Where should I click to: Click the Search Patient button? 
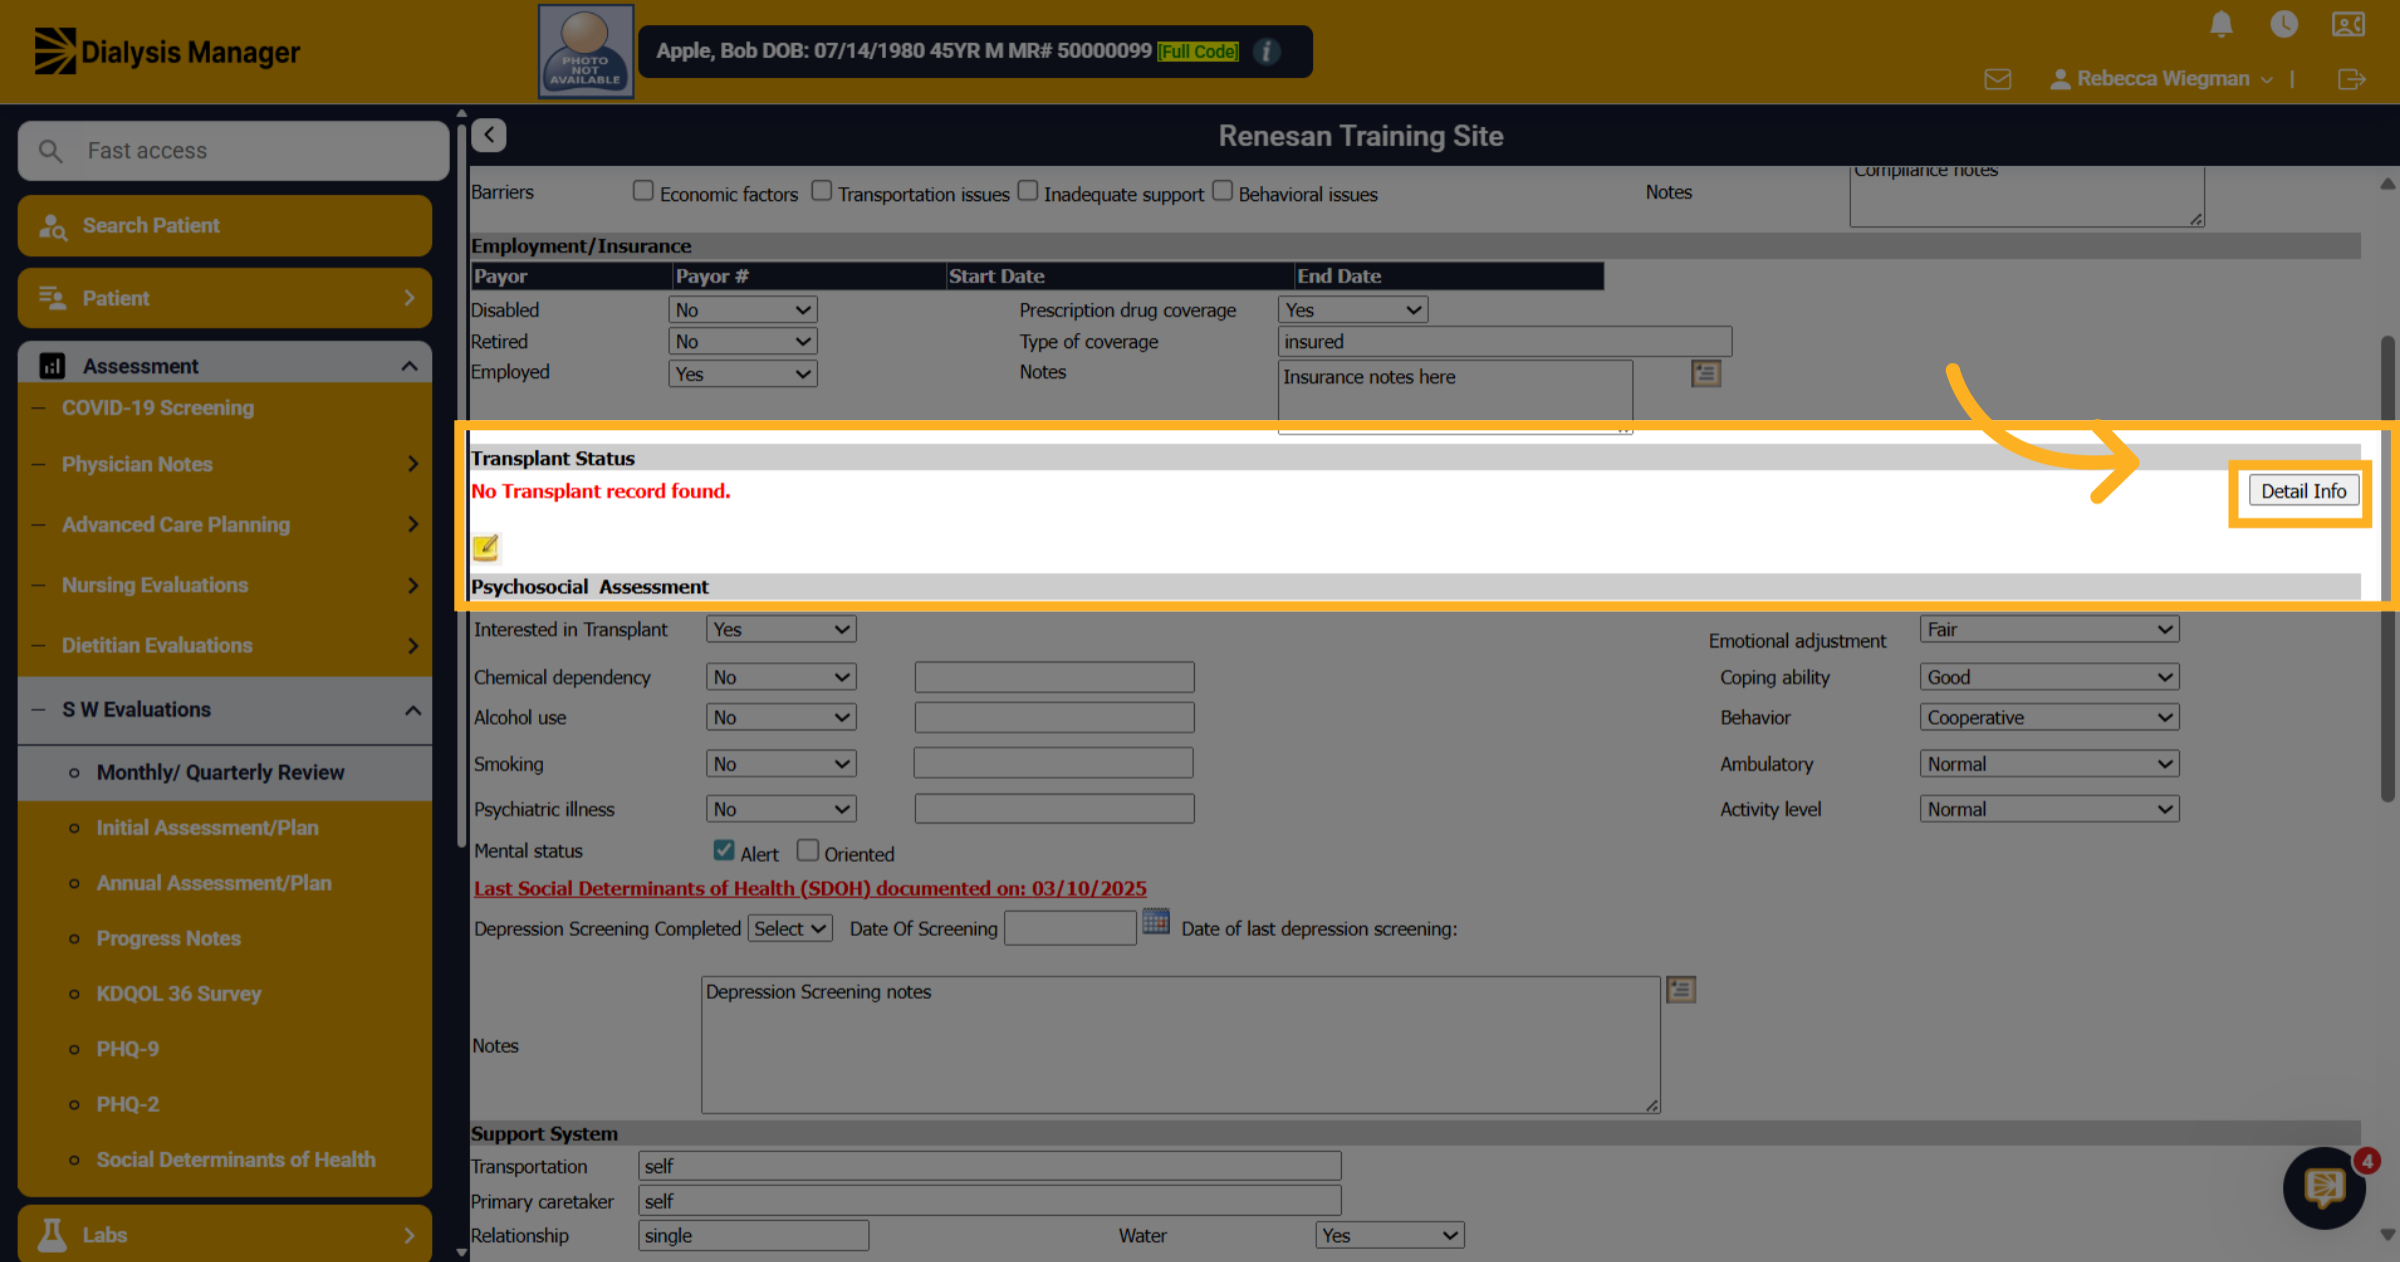point(225,226)
